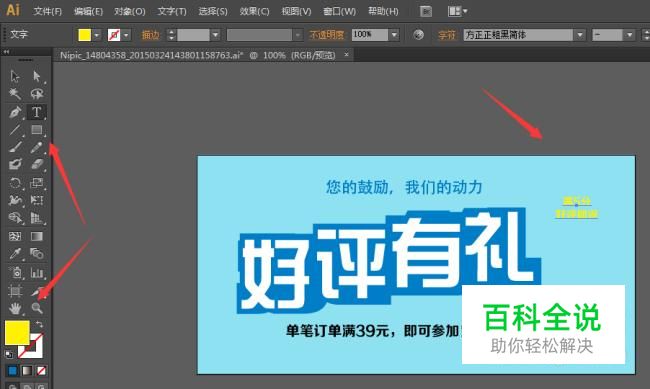Image resolution: width=650 pixels, height=389 pixels.
Task: Click the large yellow Fill box in toolbox
Action: [x=17, y=333]
